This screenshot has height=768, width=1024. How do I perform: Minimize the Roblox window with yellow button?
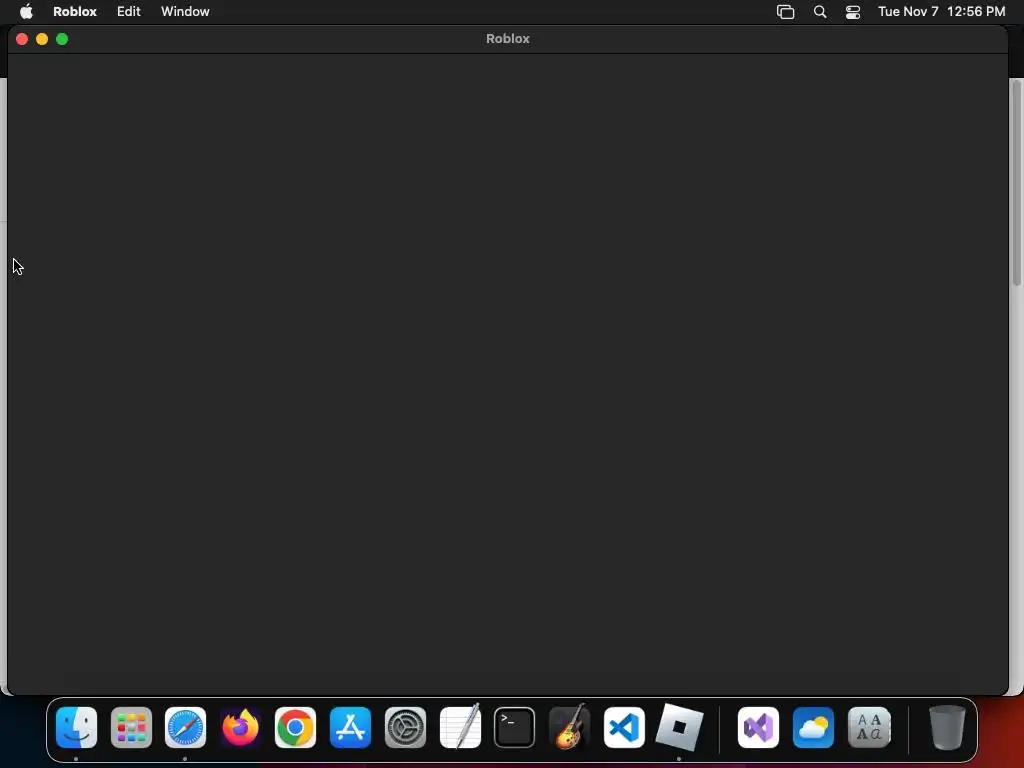(x=42, y=39)
